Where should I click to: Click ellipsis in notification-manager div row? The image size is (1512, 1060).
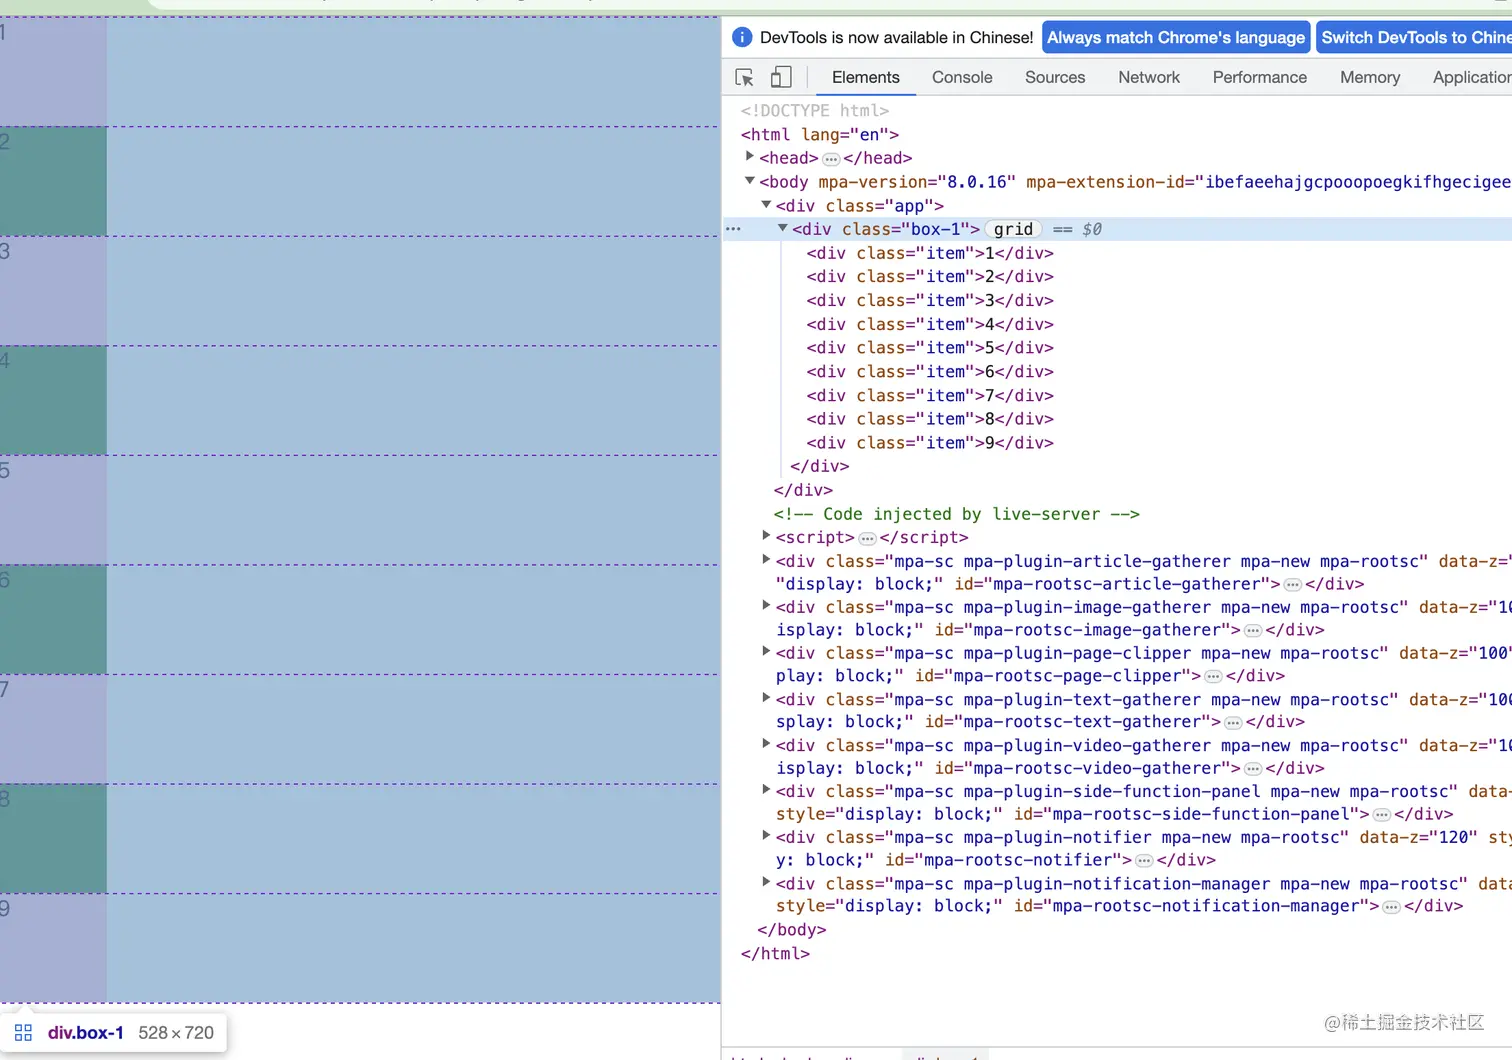[1391, 907]
